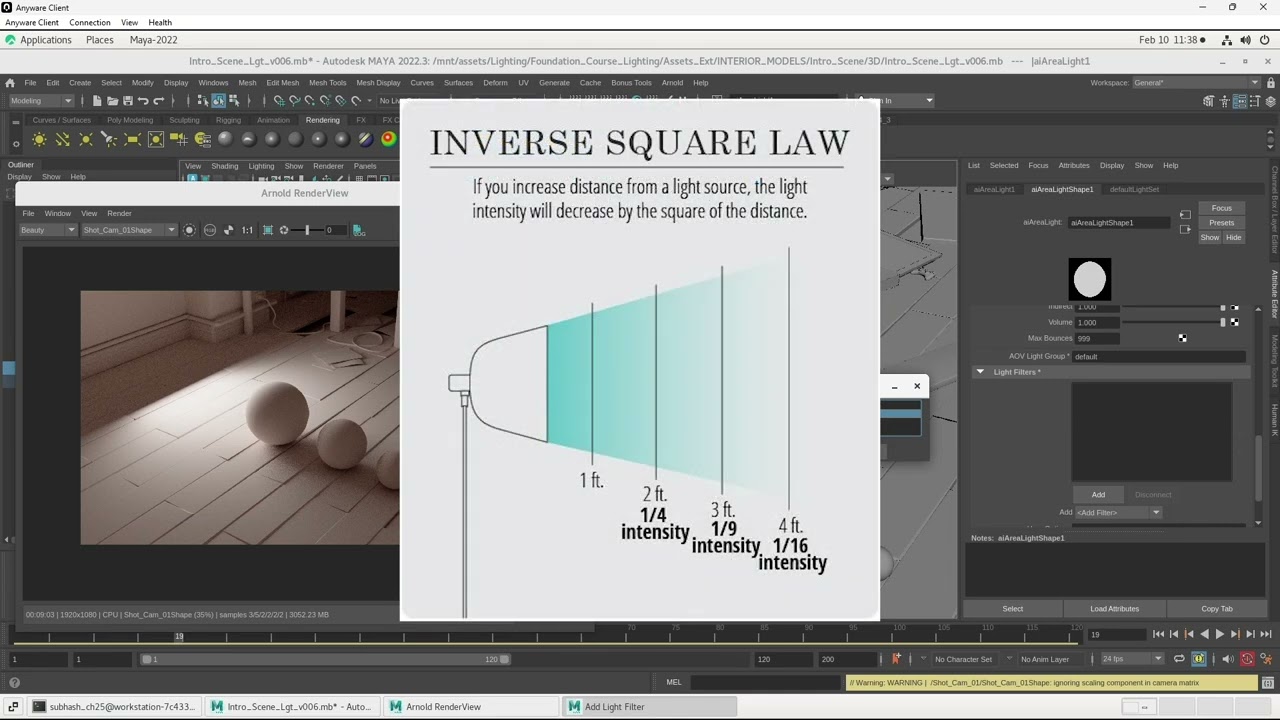Create an ambient light from Rendering shelf
Screen dimensions: 1280x720
[x=39, y=139]
